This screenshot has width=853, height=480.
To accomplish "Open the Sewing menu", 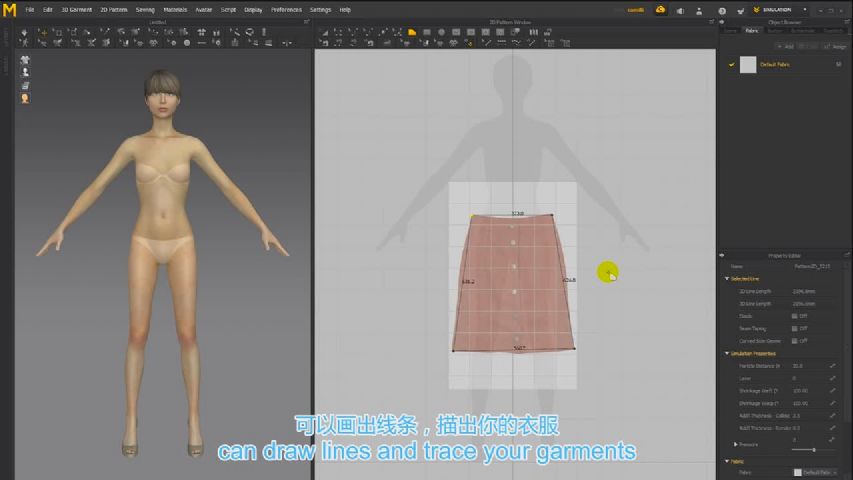I will point(145,10).
